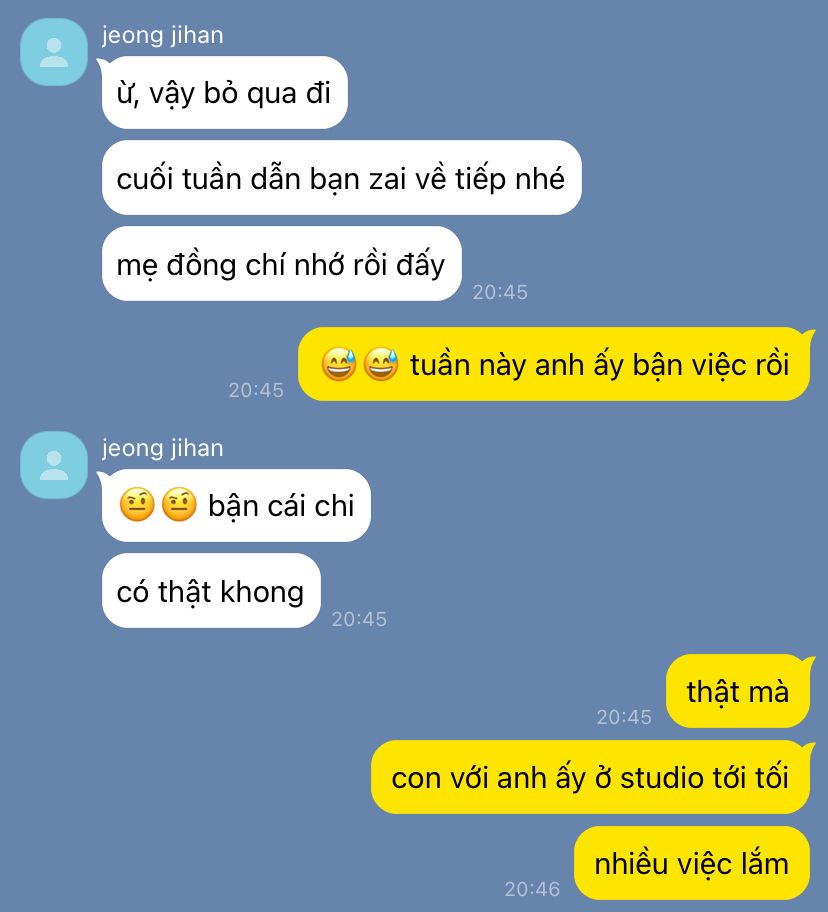Tap the first raised-eyebrow emoji
The width and height of the screenshot is (828, 912).
coord(137,504)
